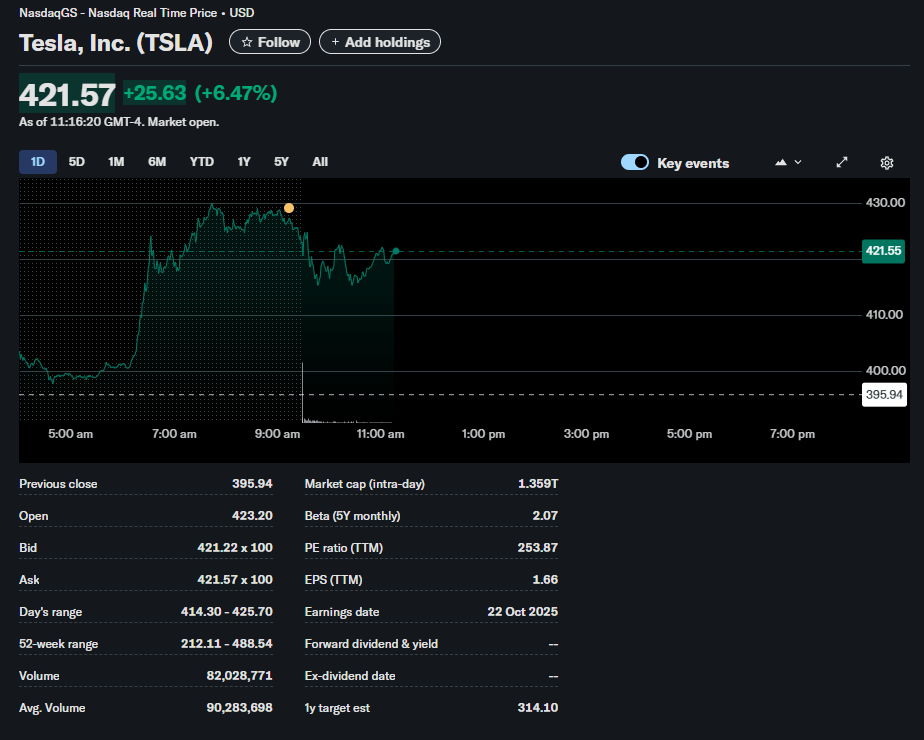Switch to 5D time range
The width and height of the screenshot is (924, 740).
click(77, 162)
